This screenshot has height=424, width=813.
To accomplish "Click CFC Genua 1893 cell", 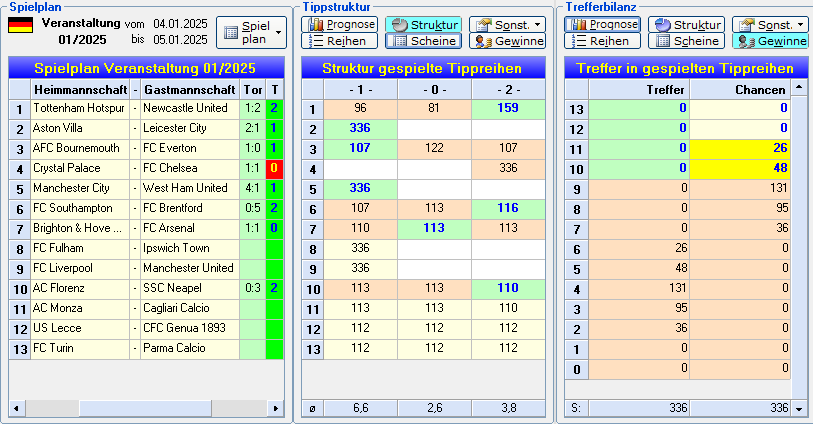I will click(190, 329).
